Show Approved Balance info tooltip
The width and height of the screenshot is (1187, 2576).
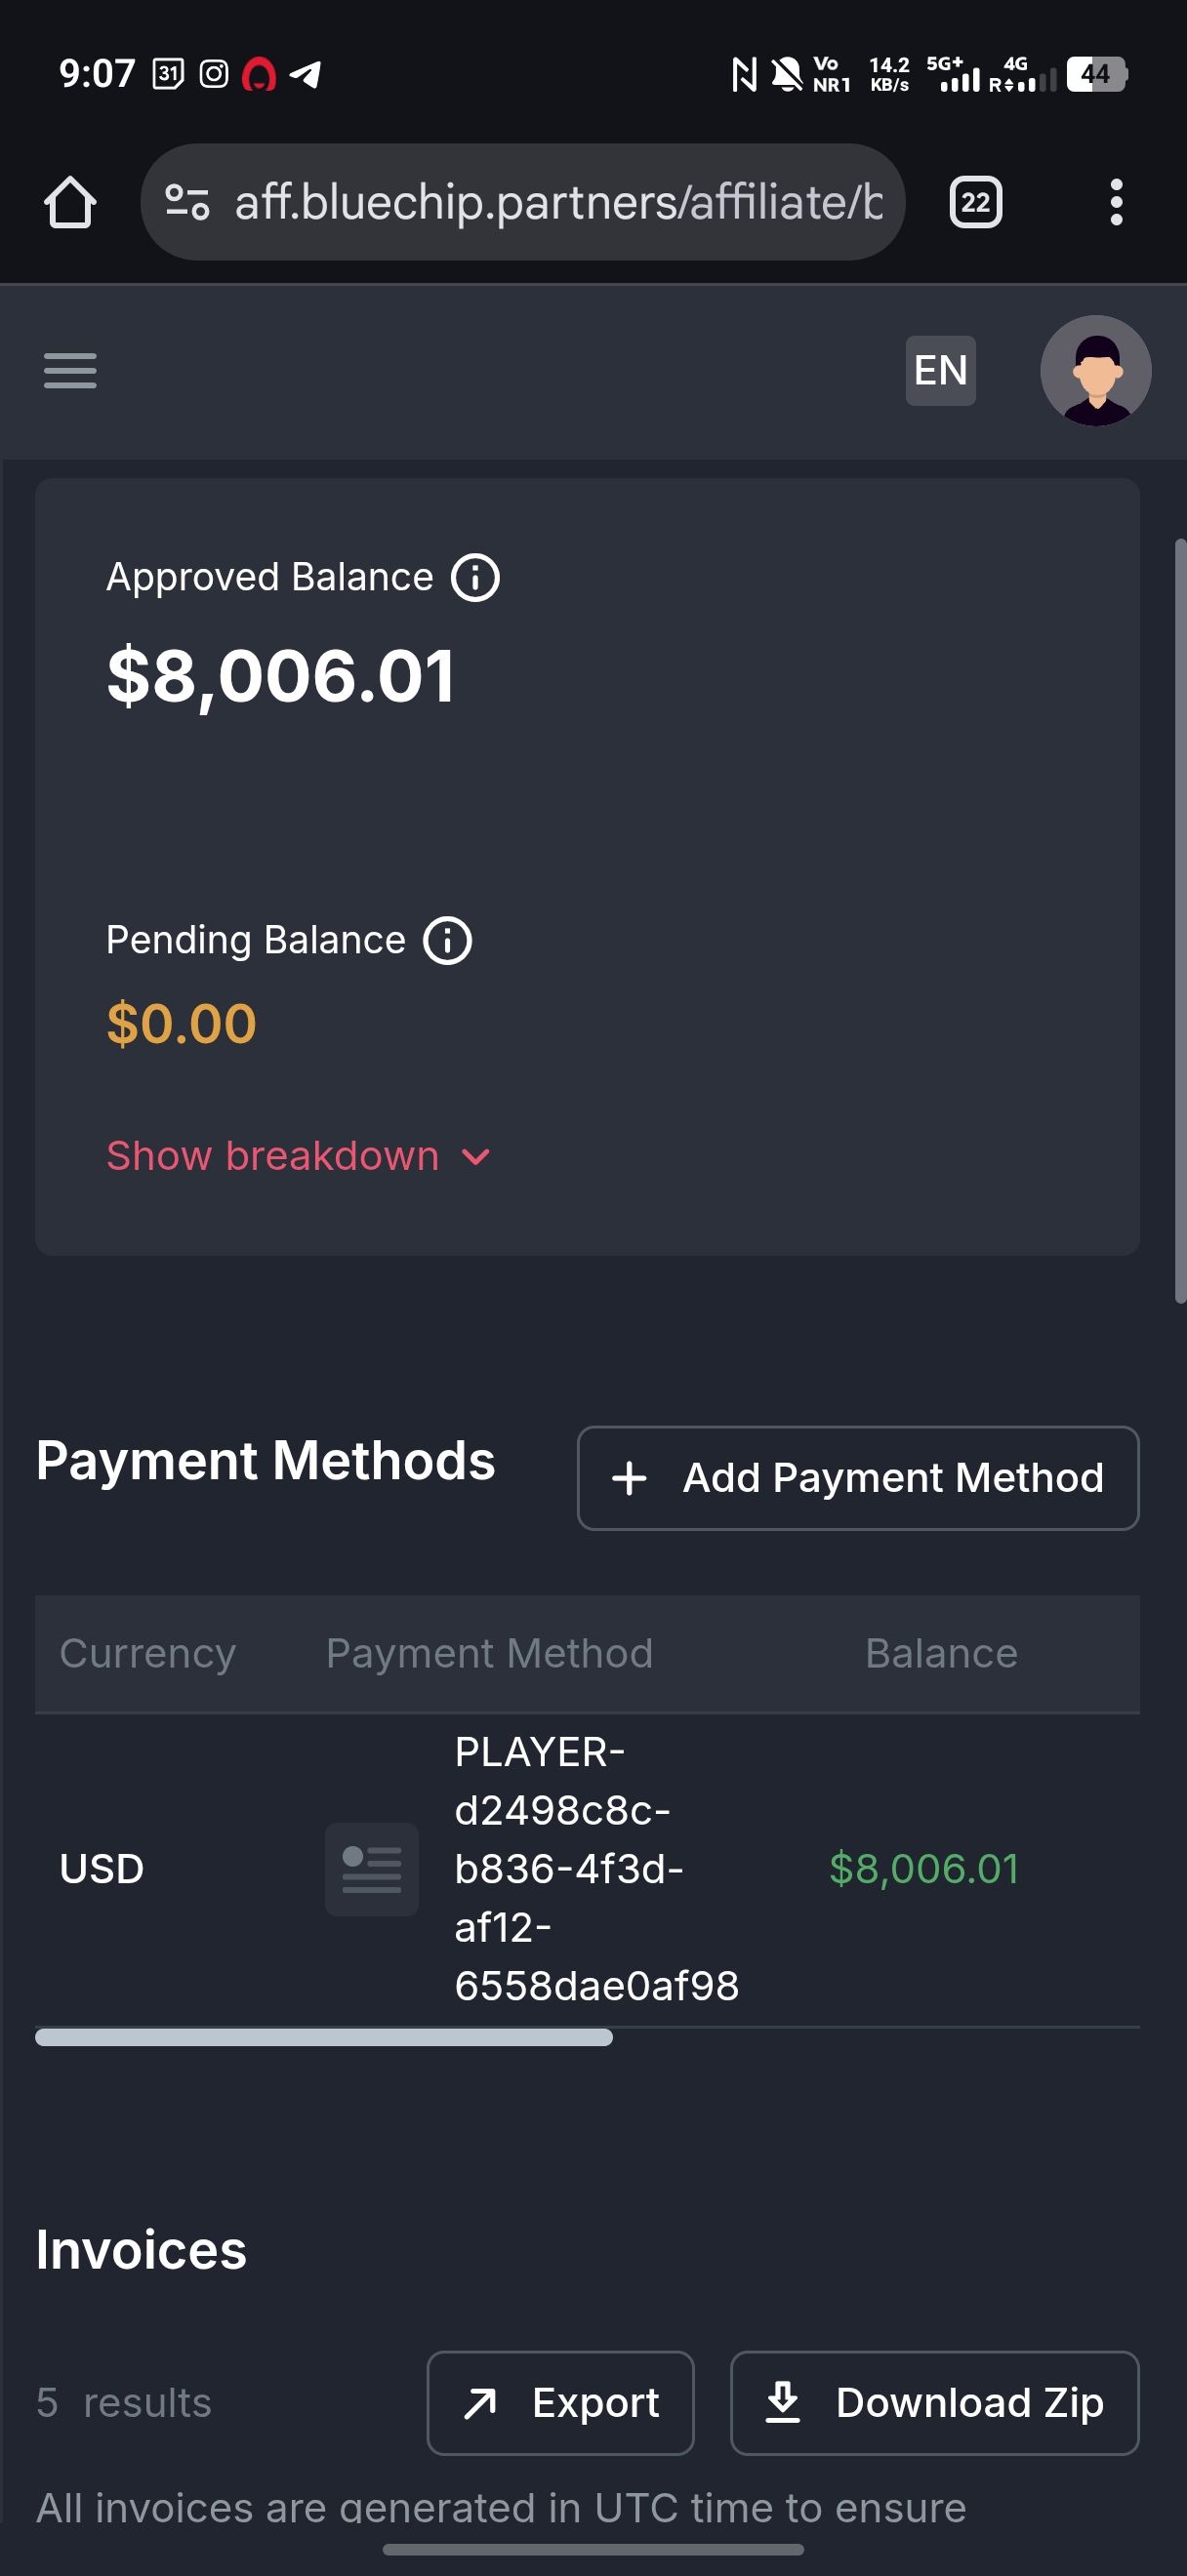point(475,578)
